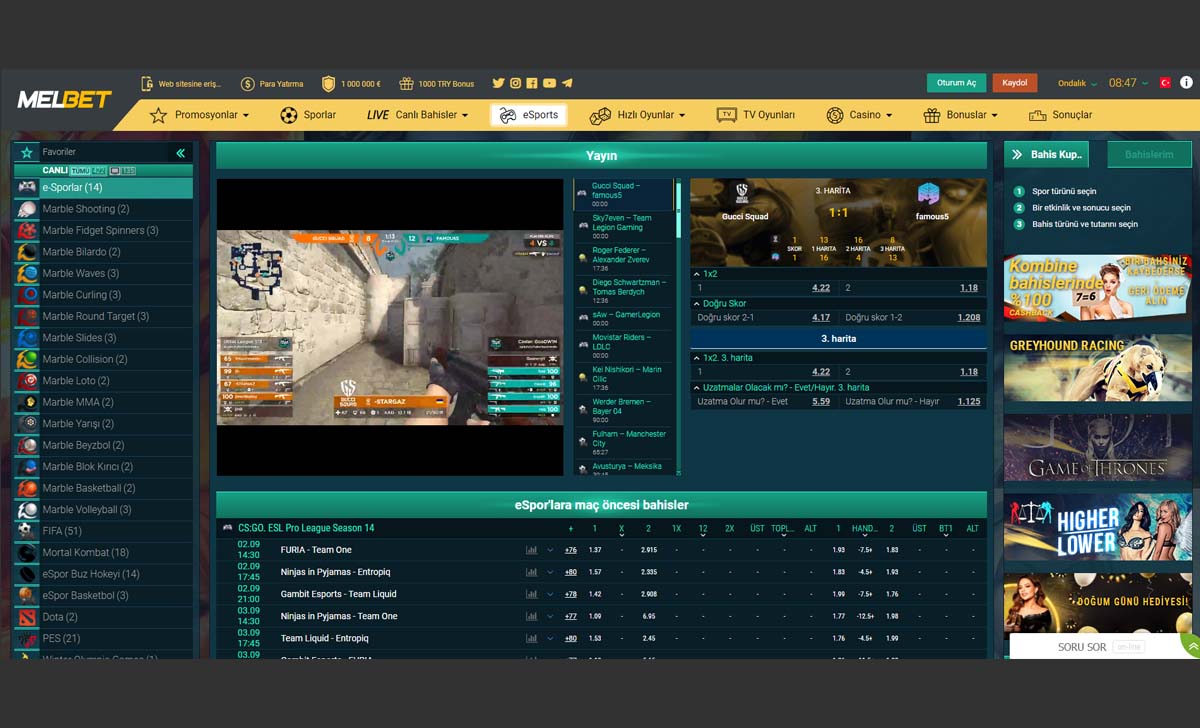Select Gucci Squad odds 4.22 under 1x2
Viewport: 1200px width, 728px height.
click(821, 288)
